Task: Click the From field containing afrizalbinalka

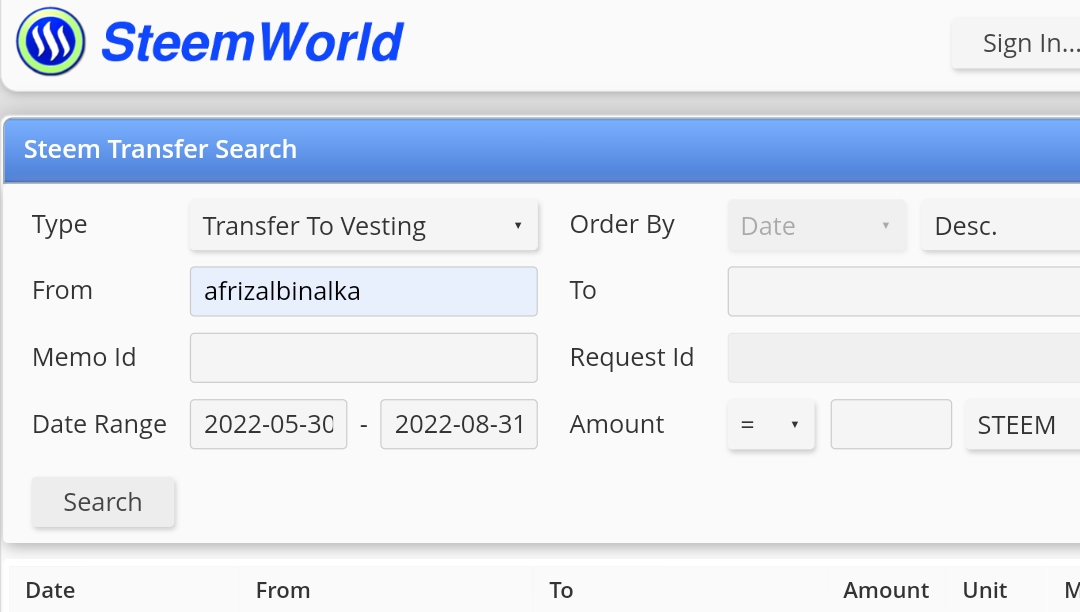Action: pyautogui.click(x=364, y=291)
